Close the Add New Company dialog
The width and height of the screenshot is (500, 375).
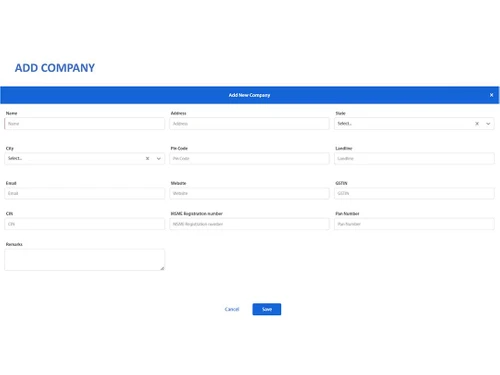pyautogui.click(x=491, y=95)
